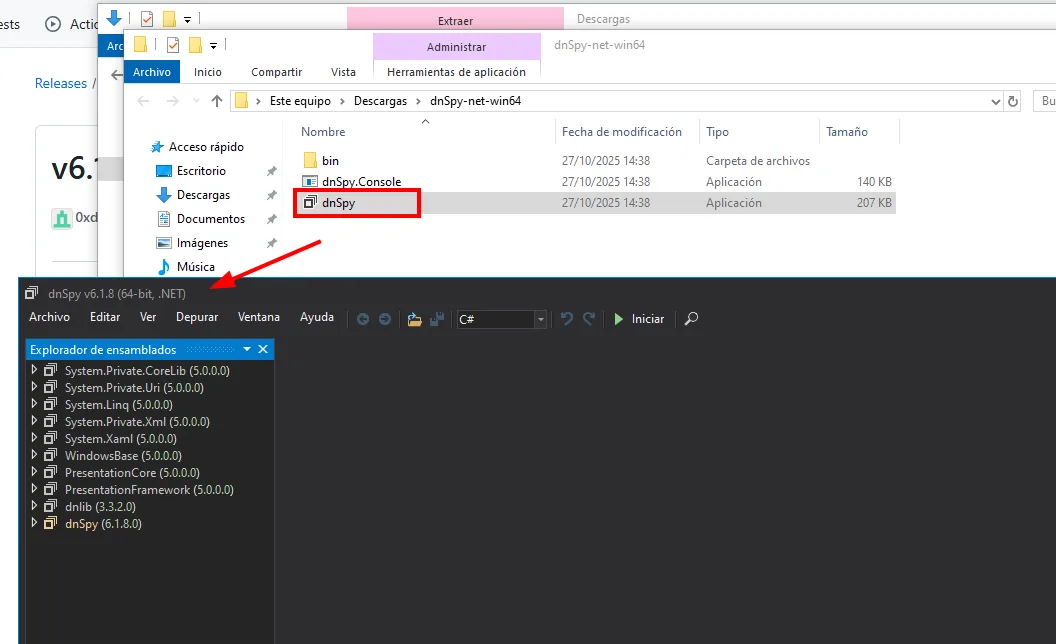Viewport: 1056px width, 644px height.
Task: Click the Explorer forward navigation arrow
Action: click(172, 101)
